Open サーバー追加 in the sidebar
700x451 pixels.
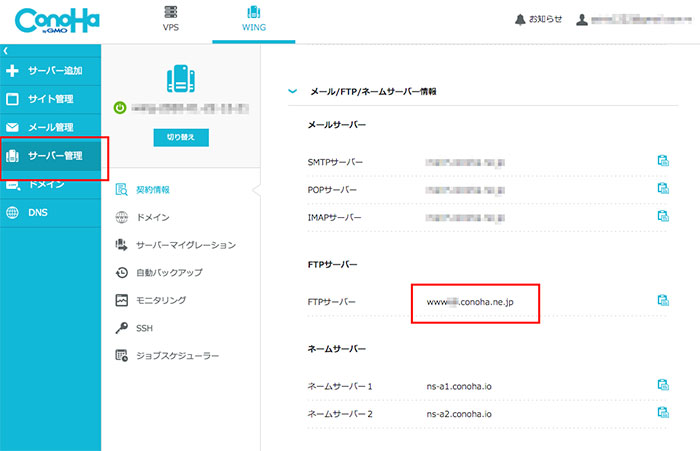50,71
